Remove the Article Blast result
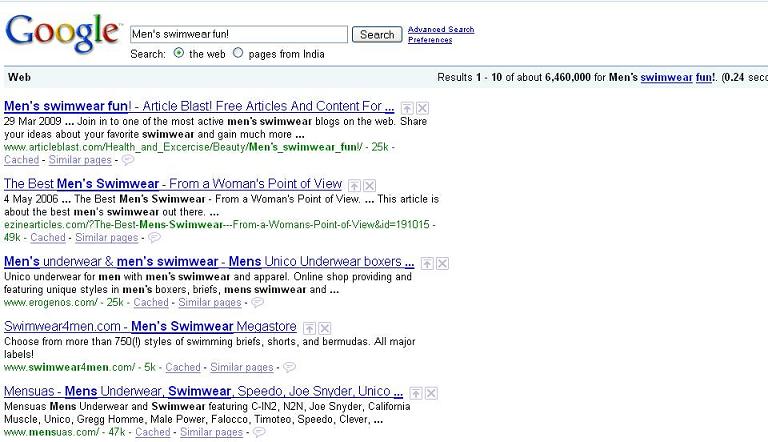This screenshot has height=442, width=768. coord(423,108)
